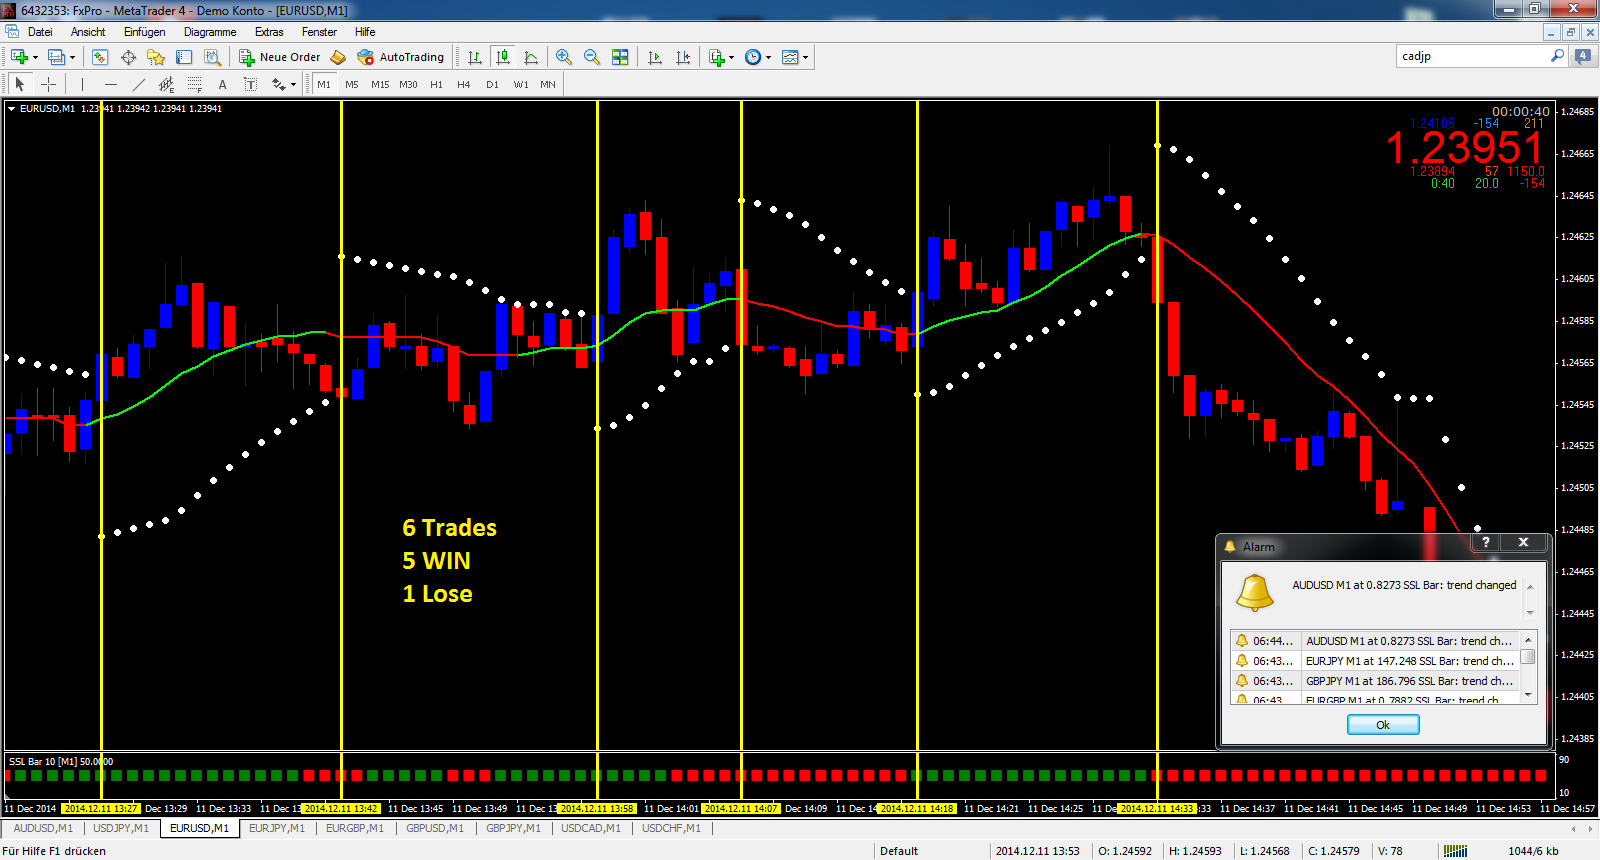
Task: Expand the indicators dropdown arrow
Action: click(732, 58)
